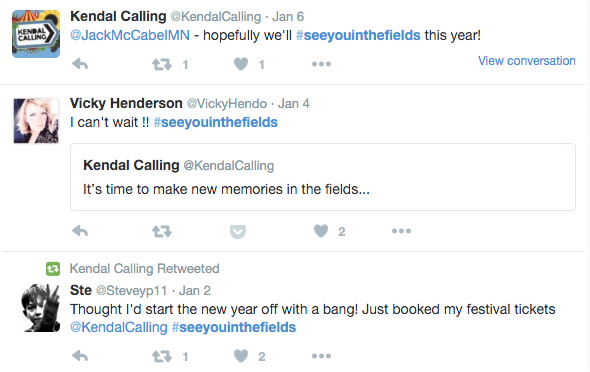Open Vicky Henderson's profile picture
Viewport: 590px width, 372px height.
36,120
